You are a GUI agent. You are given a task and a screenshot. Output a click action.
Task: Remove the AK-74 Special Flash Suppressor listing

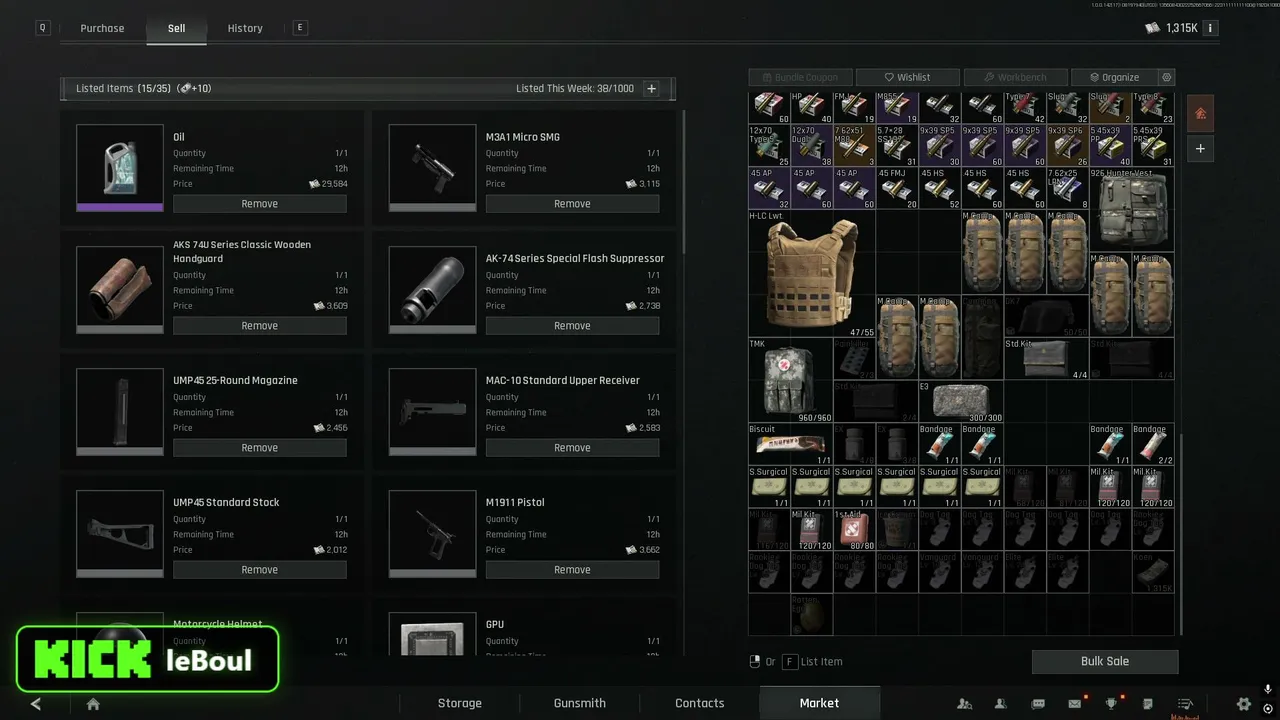572,326
